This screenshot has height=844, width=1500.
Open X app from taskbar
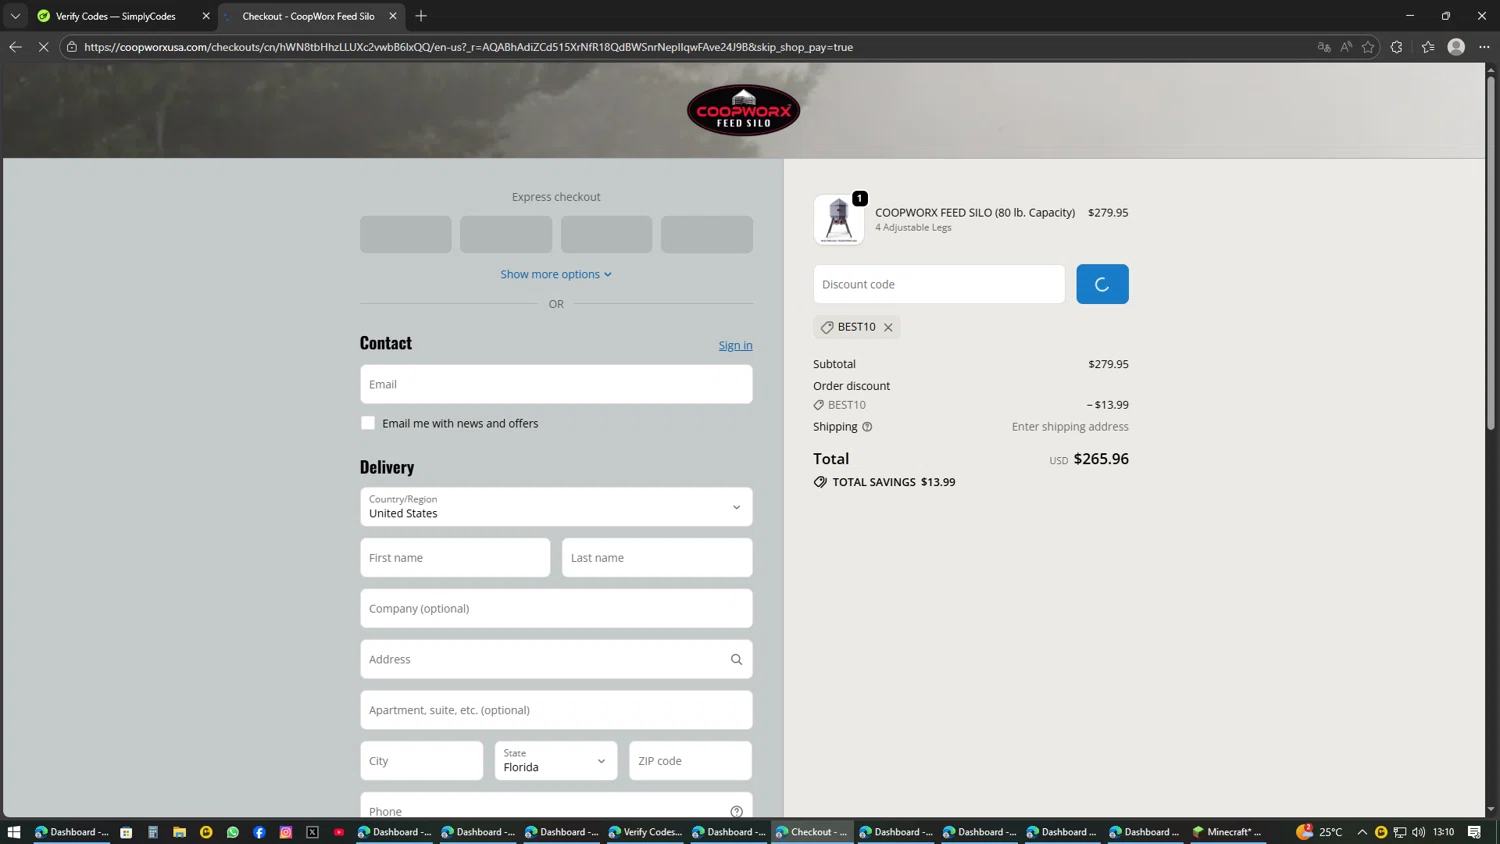(313, 832)
